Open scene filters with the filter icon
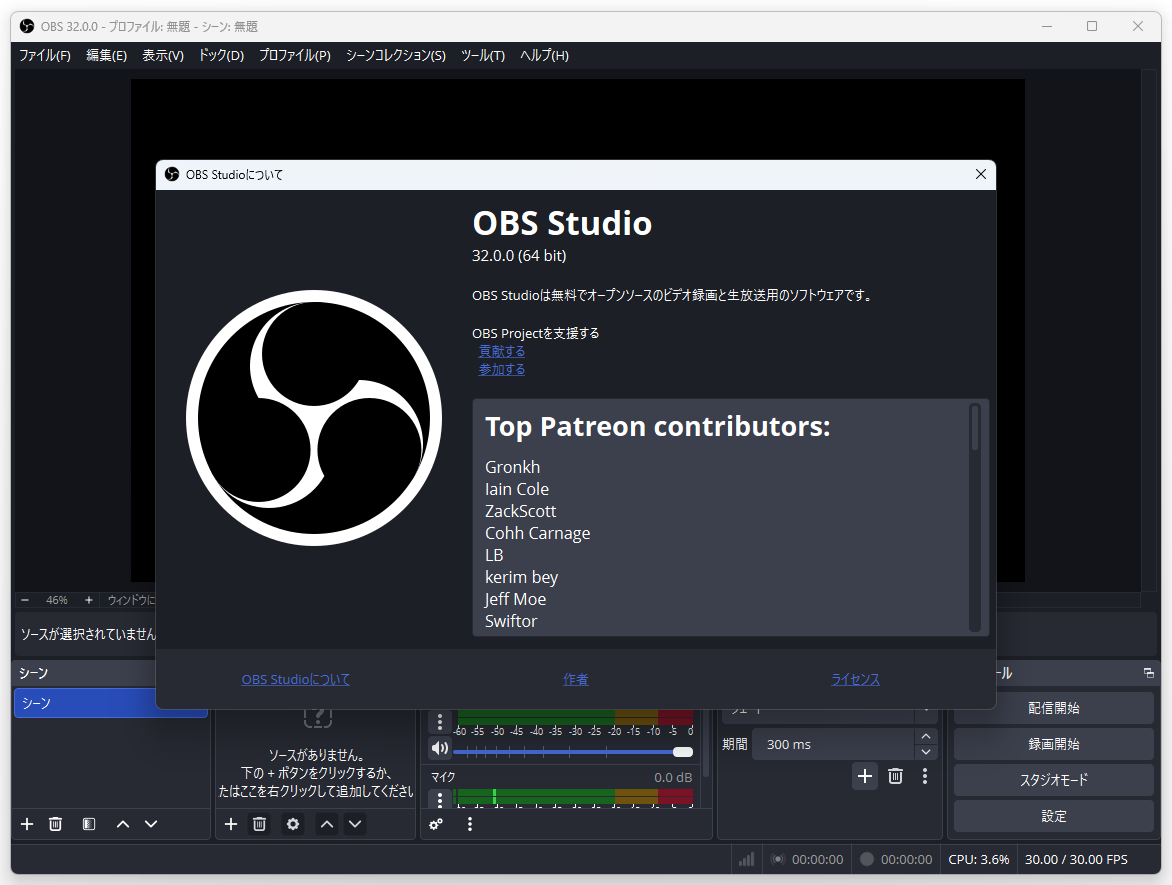 [88, 823]
